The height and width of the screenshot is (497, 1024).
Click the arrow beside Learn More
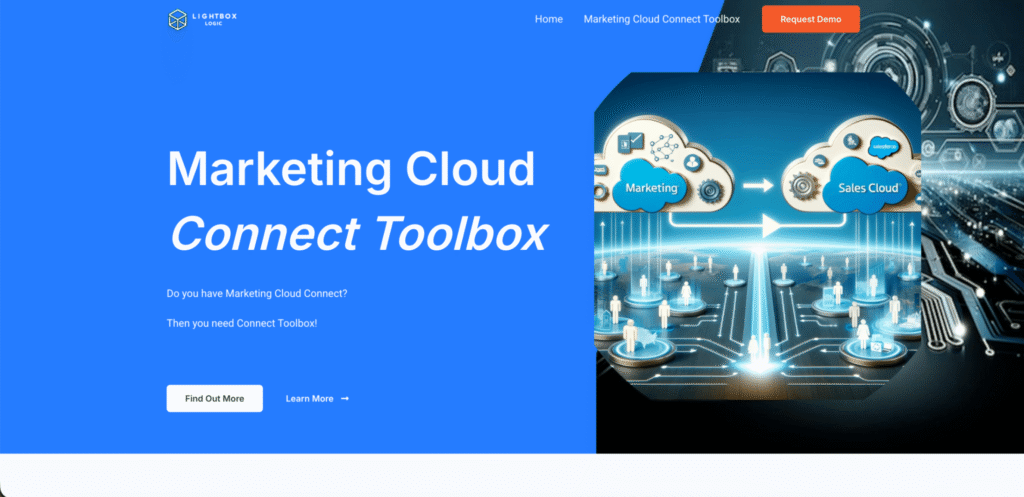tap(345, 398)
